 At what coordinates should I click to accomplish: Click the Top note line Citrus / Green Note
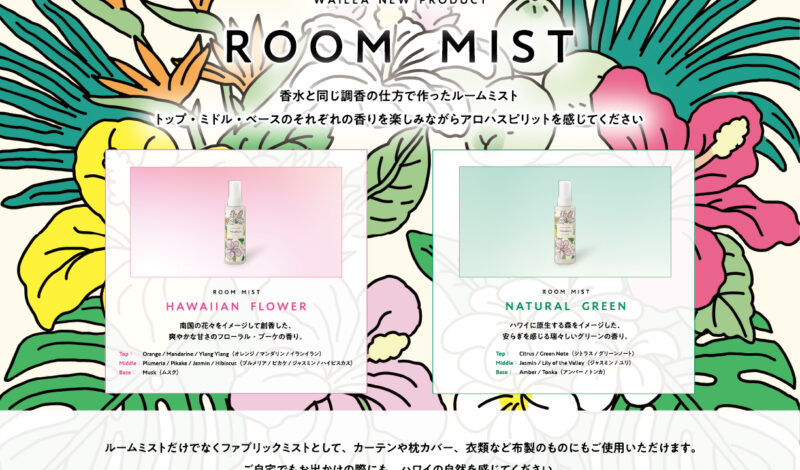click(x=564, y=353)
